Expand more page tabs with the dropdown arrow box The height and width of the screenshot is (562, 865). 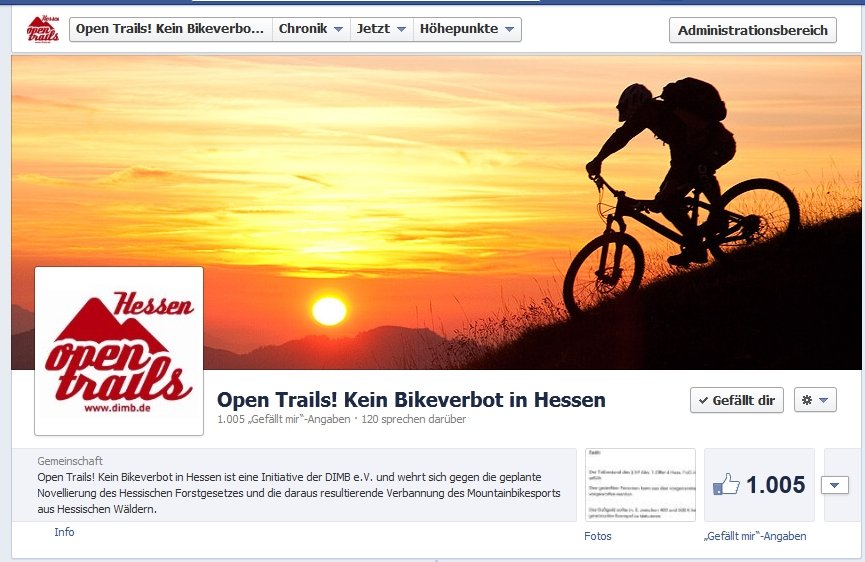point(835,485)
